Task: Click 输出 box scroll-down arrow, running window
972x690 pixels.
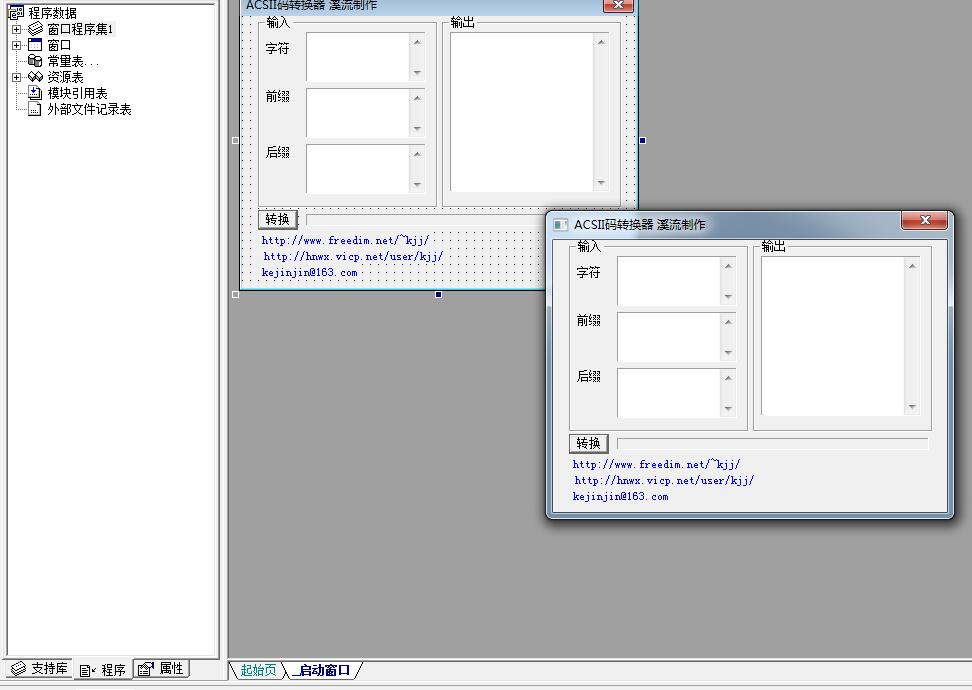Action: 912,407
